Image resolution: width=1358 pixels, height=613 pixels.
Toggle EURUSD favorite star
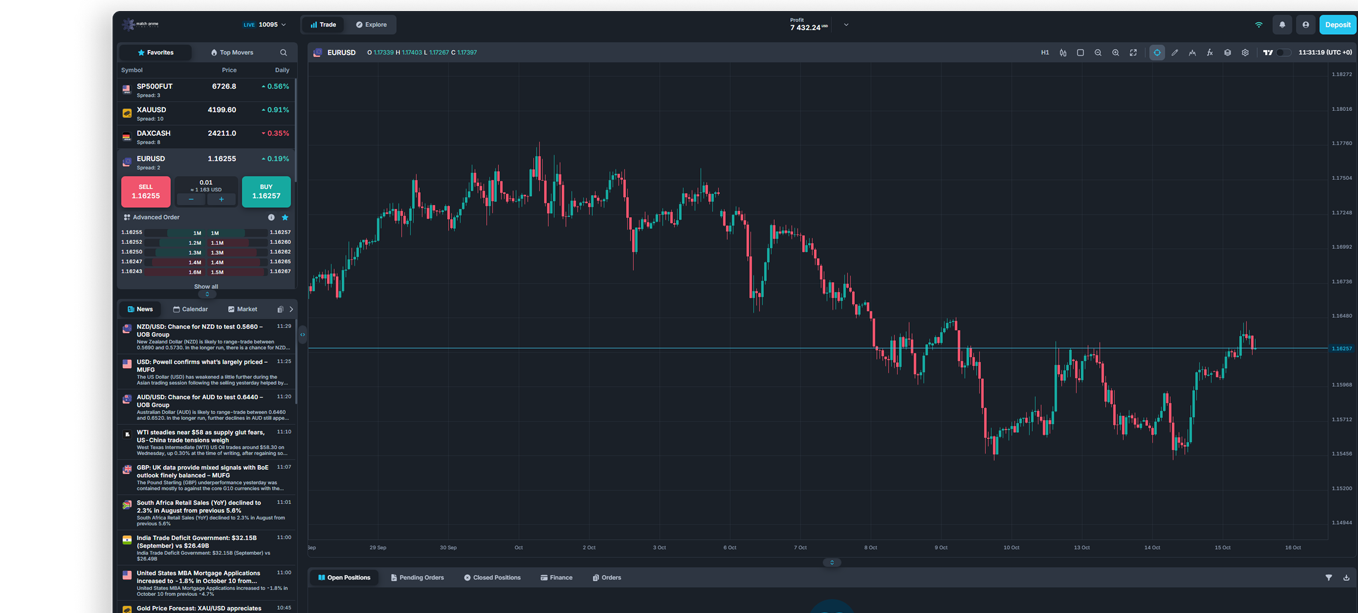click(x=285, y=217)
